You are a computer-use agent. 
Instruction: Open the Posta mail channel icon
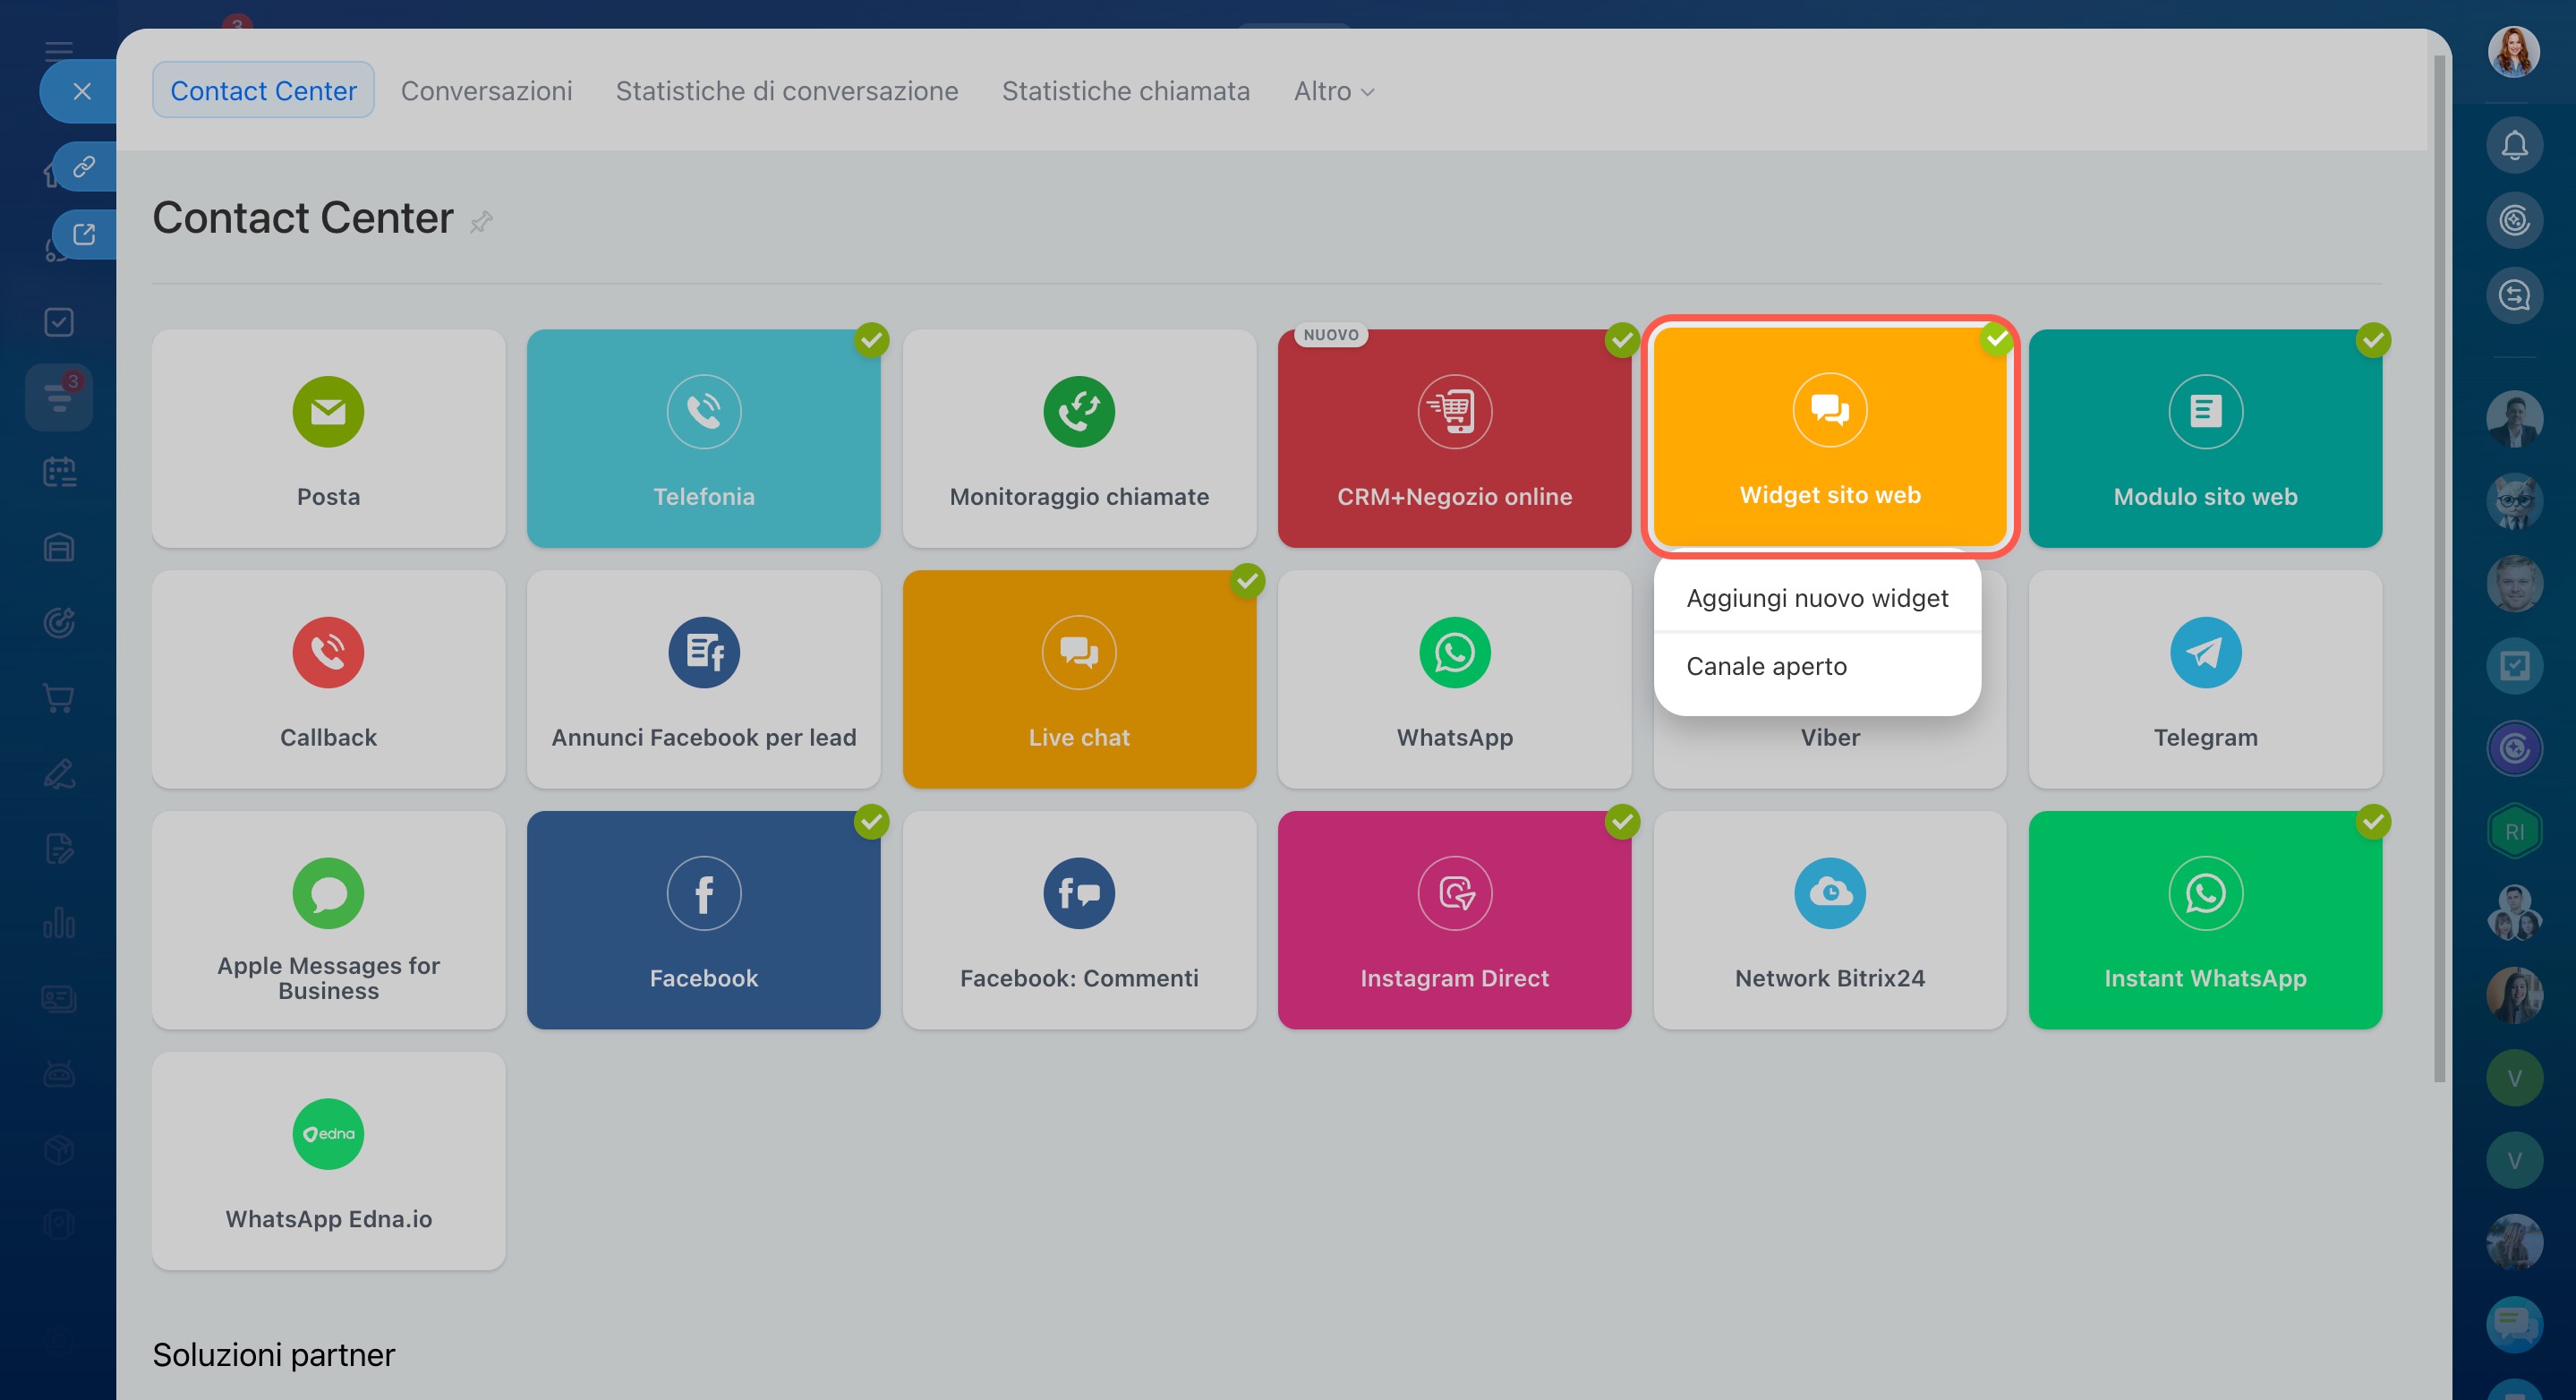[328, 411]
